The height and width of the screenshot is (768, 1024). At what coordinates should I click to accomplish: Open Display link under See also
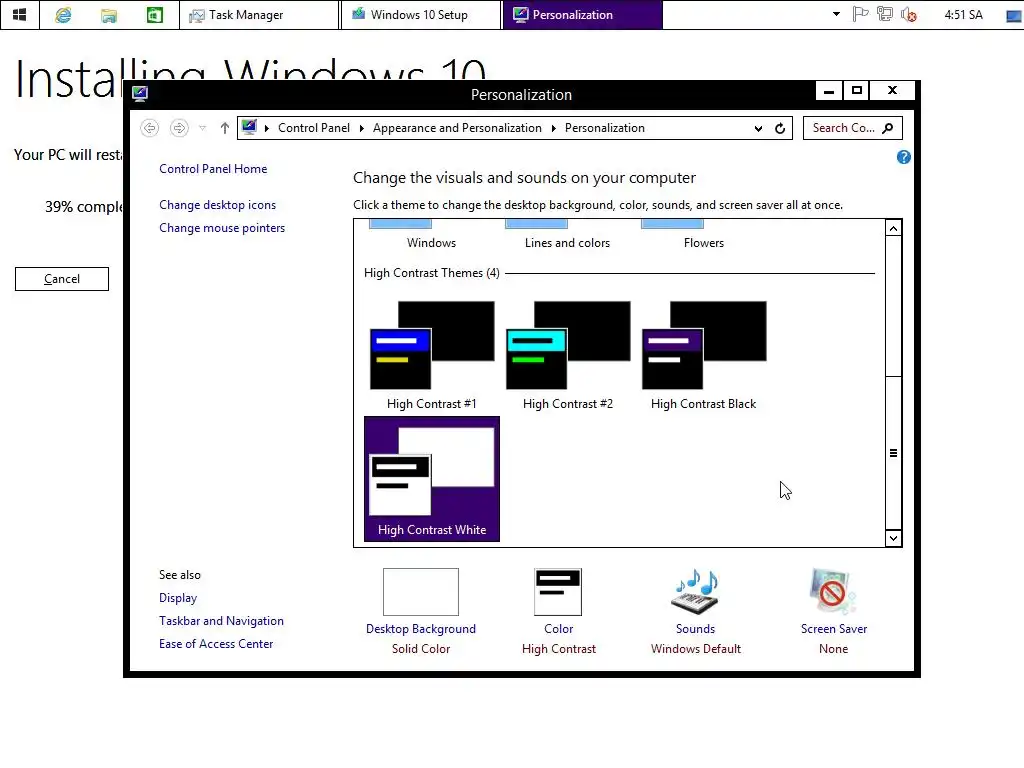tap(178, 598)
